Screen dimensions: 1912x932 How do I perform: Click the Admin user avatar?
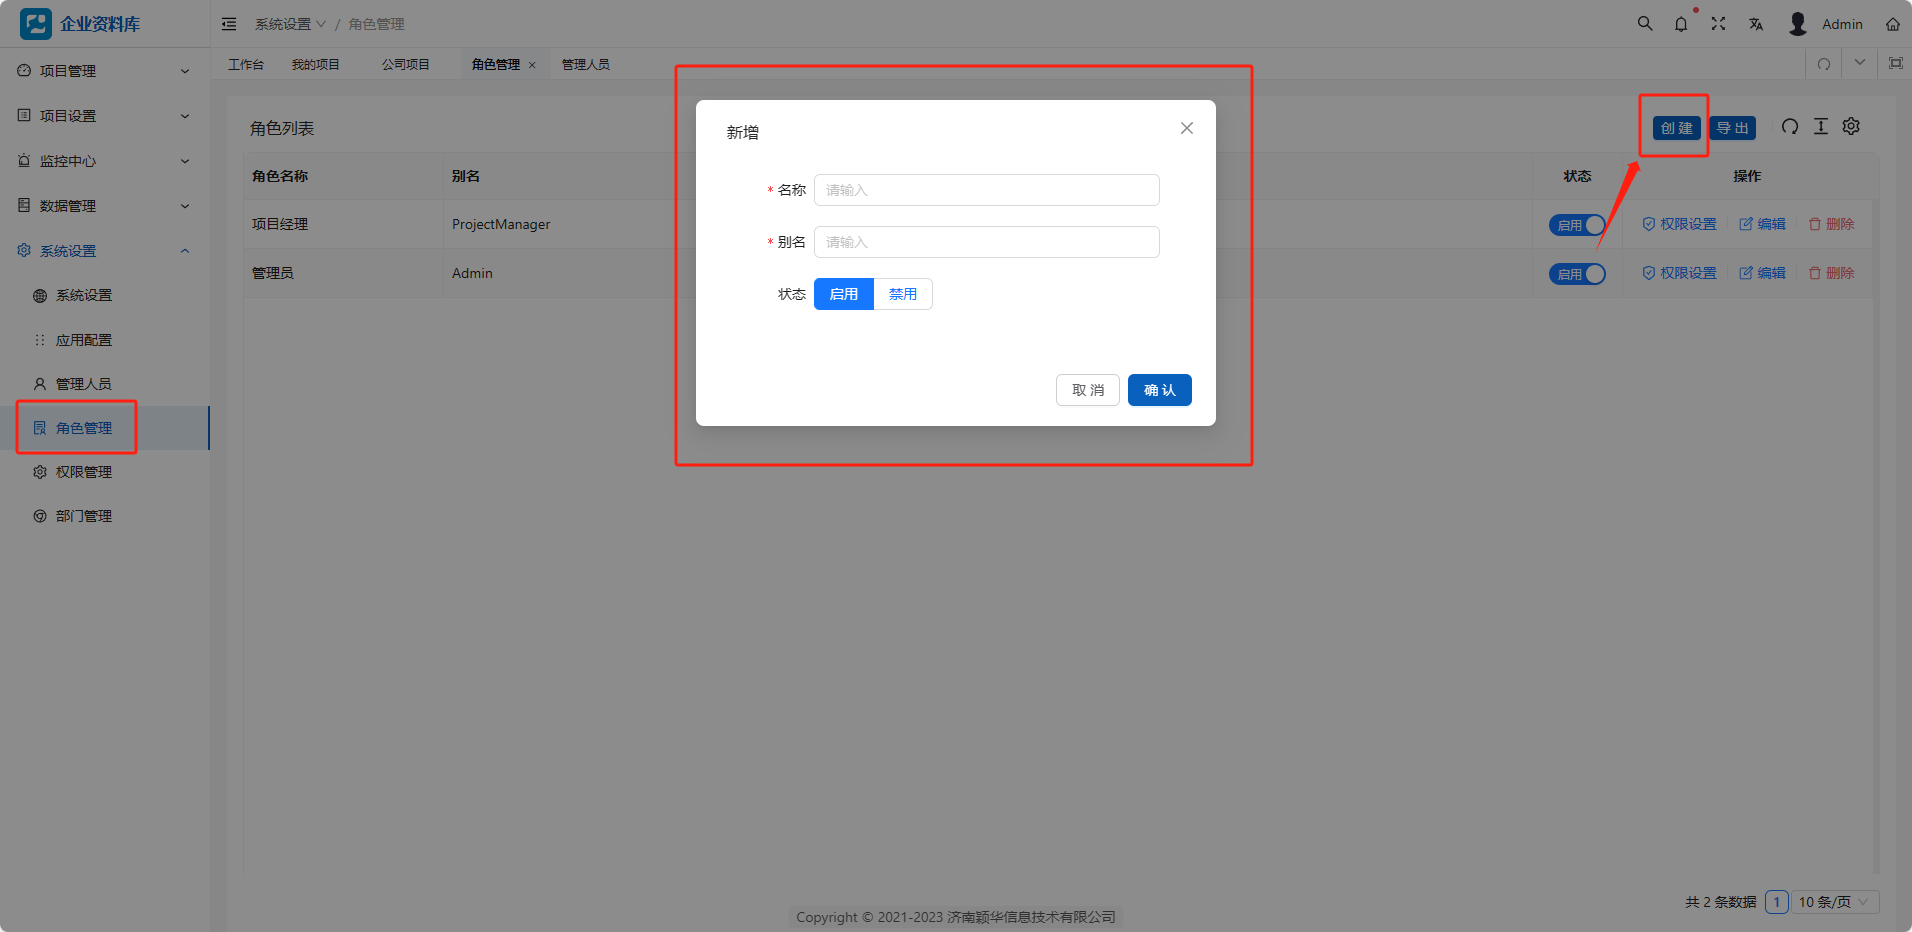point(1798,24)
